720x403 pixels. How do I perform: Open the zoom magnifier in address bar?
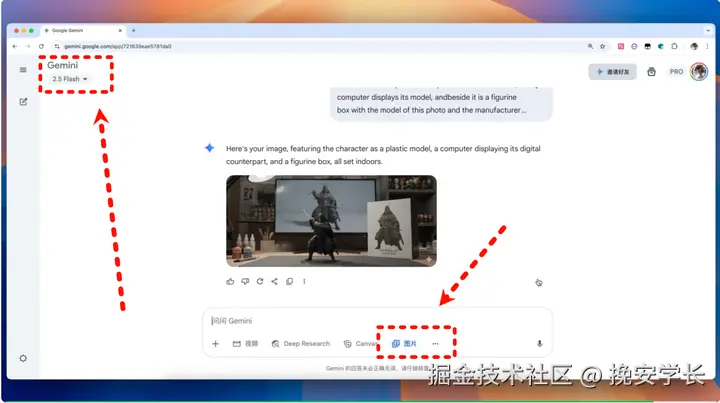pos(590,46)
